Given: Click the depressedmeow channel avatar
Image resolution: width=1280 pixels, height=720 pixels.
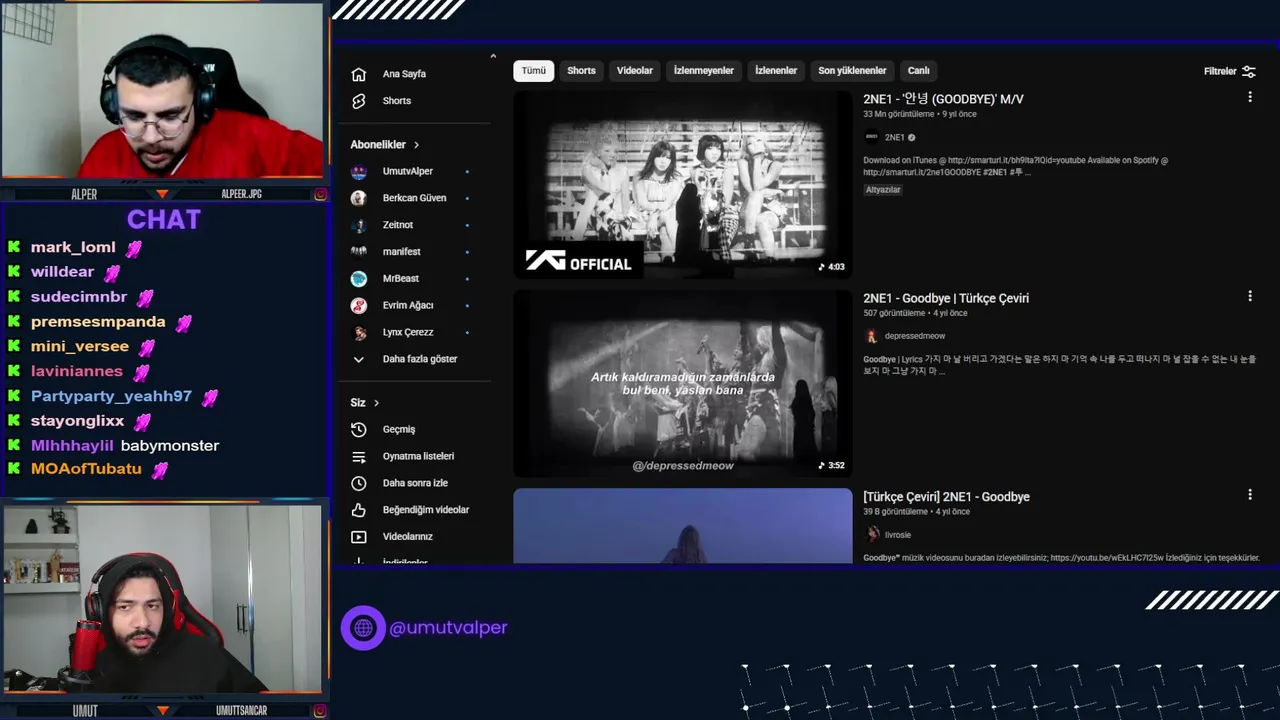Looking at the screenshot, I should pos(871,336).
